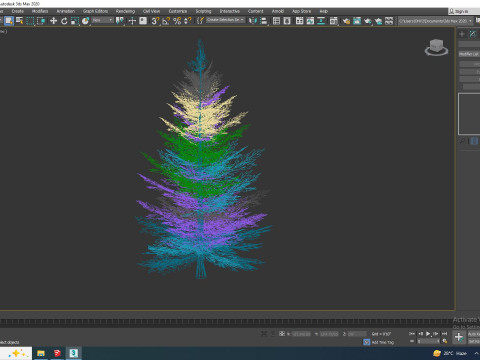Activate Select and Scale tool
Screen dimensions: 480x360
coord(75,21)
